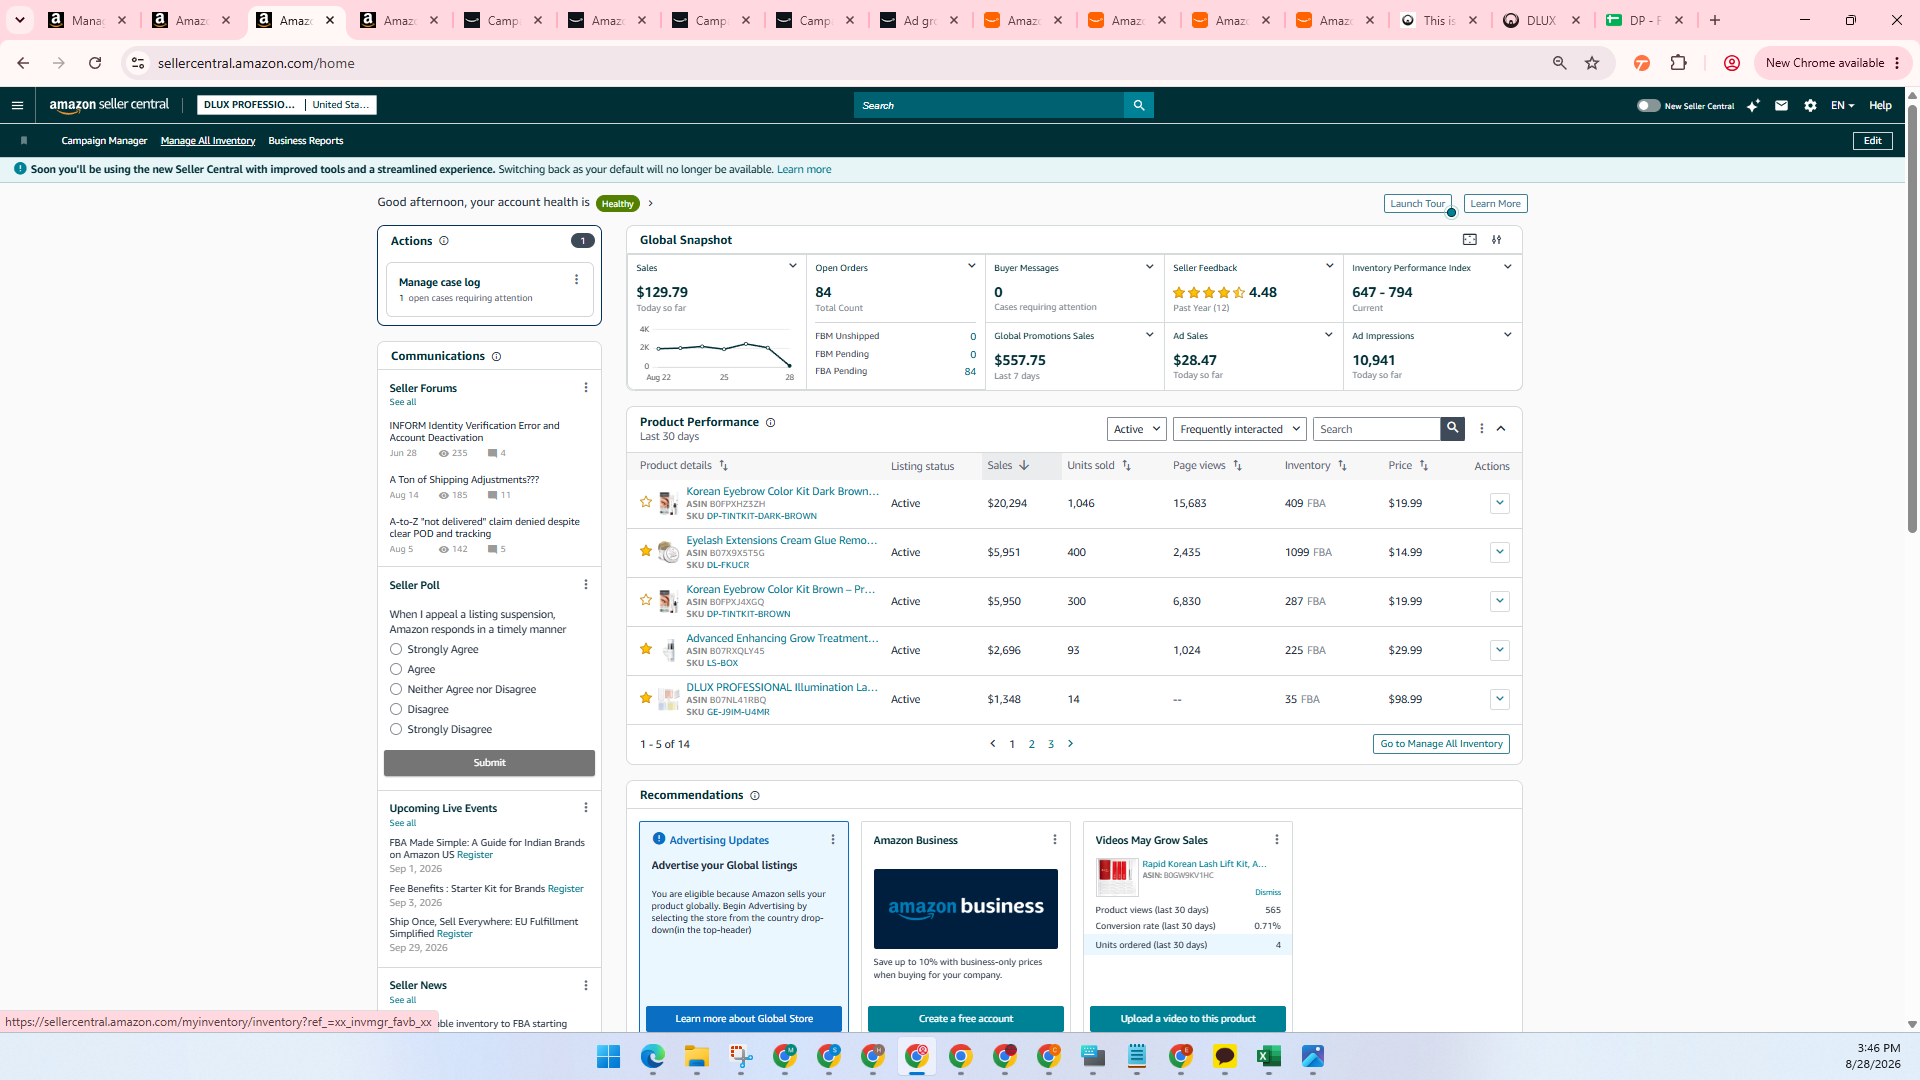1920x1080 pixels.
Task: Open Chrome extensions puzzle icon
Action: (x=1679, y=63)
